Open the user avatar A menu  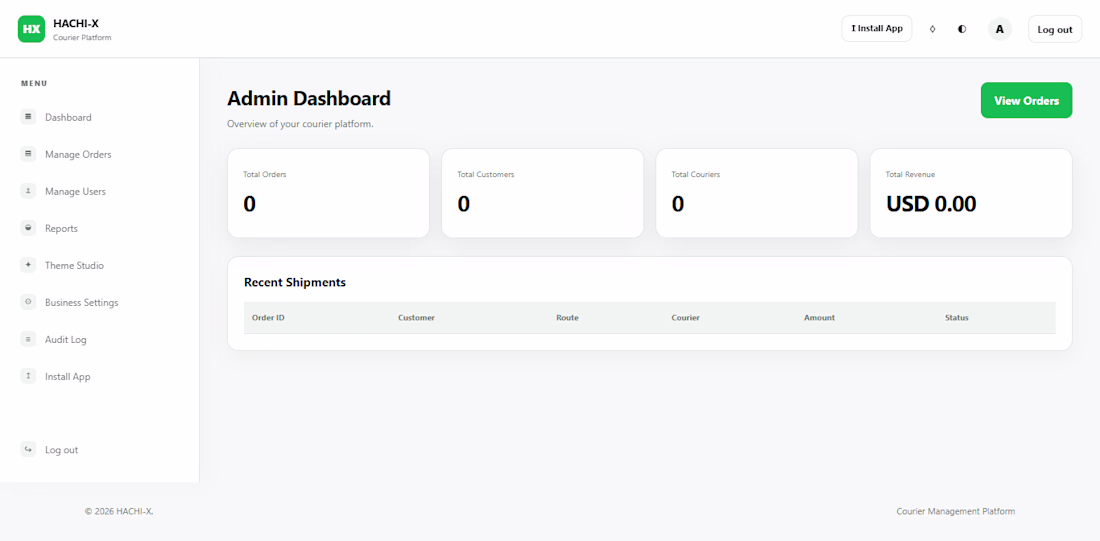tap(1000, 29)
